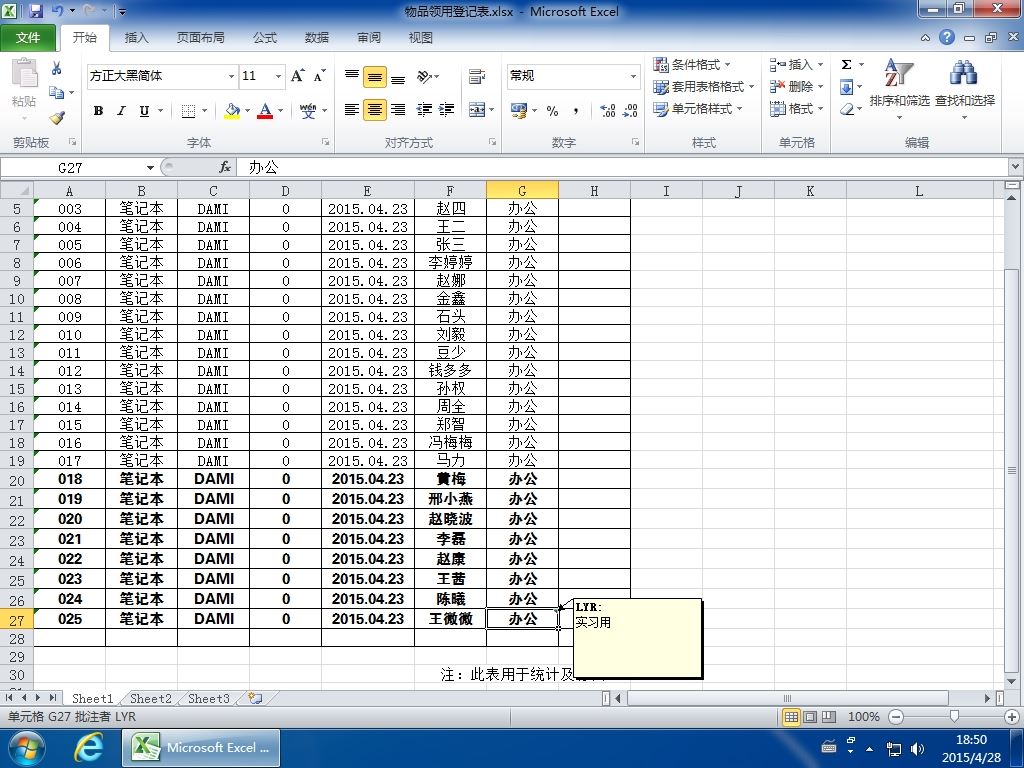Switch to 公式 ribbon tab
Viewport: 1024px width, 768px height.
(x=264, y=37)
